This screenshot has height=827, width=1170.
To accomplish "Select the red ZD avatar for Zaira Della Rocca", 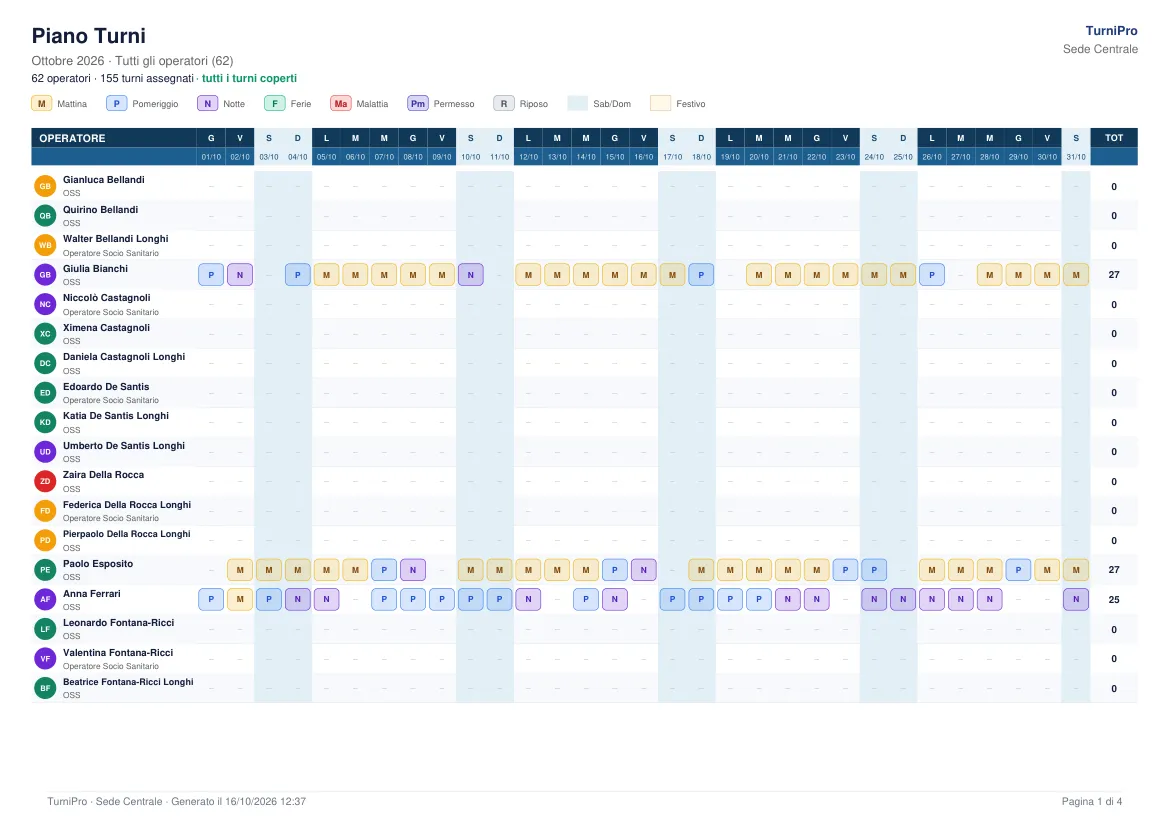I will 46,481.
